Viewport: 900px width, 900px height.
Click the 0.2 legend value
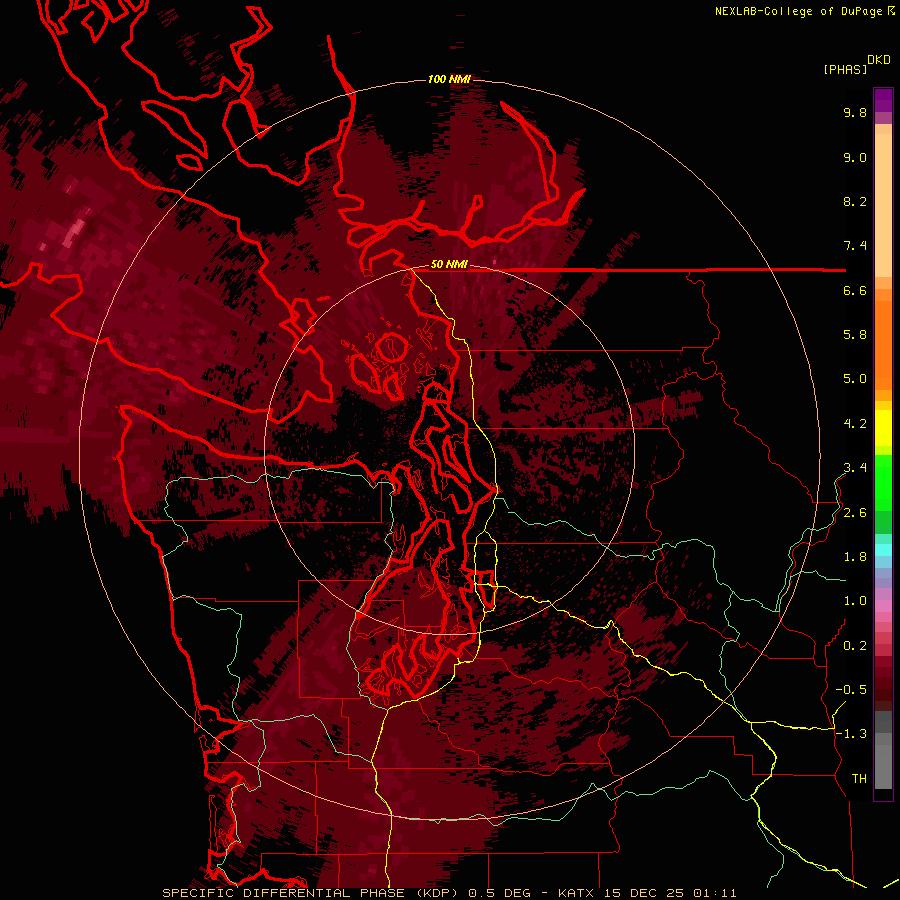855,646
